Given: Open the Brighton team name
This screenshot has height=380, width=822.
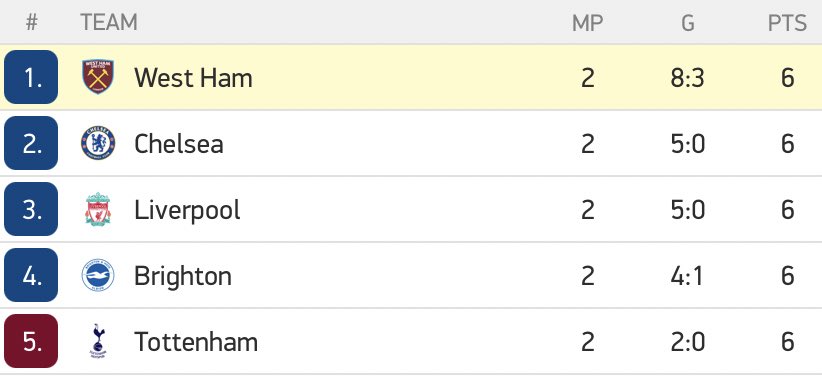Looking at the screenshot, I should coord(183,276).
